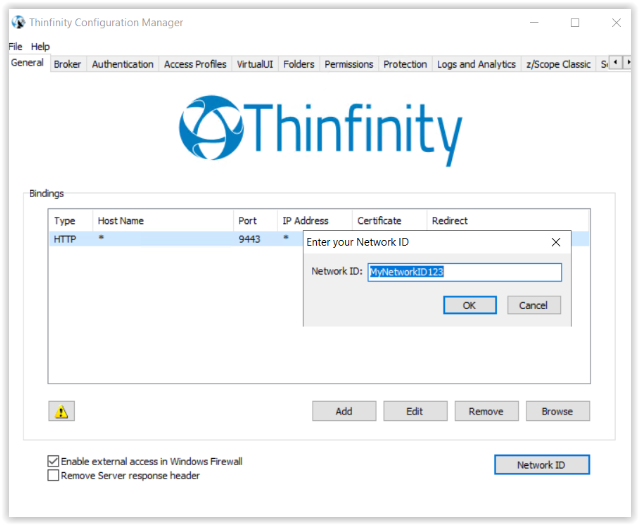This screenshot has width=639, height=525.
Task: Click the Type column header
Action: click(x=71, y=221)
